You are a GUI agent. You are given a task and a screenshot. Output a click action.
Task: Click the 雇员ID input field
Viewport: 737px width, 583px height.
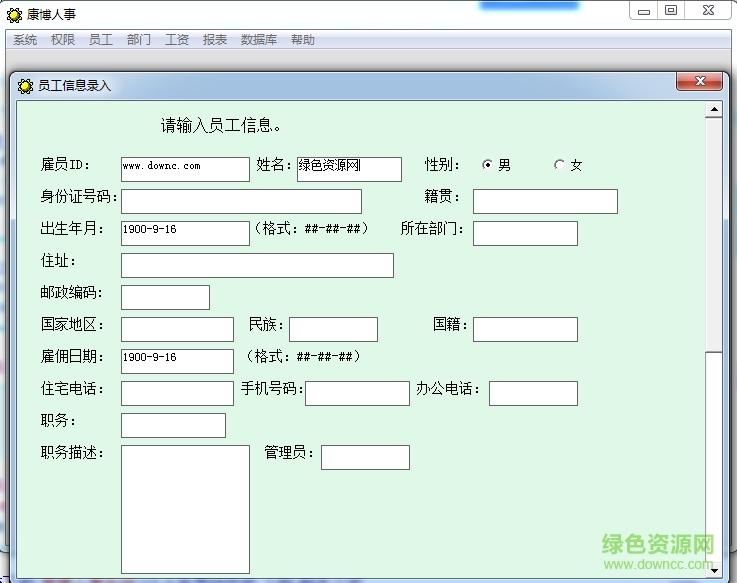(x=185, y=169)
